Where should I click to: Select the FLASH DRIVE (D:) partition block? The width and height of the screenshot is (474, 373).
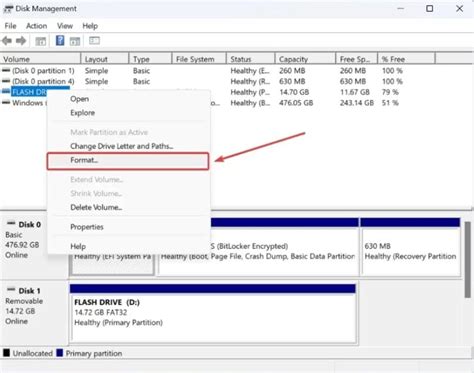[x=213, y=313]
